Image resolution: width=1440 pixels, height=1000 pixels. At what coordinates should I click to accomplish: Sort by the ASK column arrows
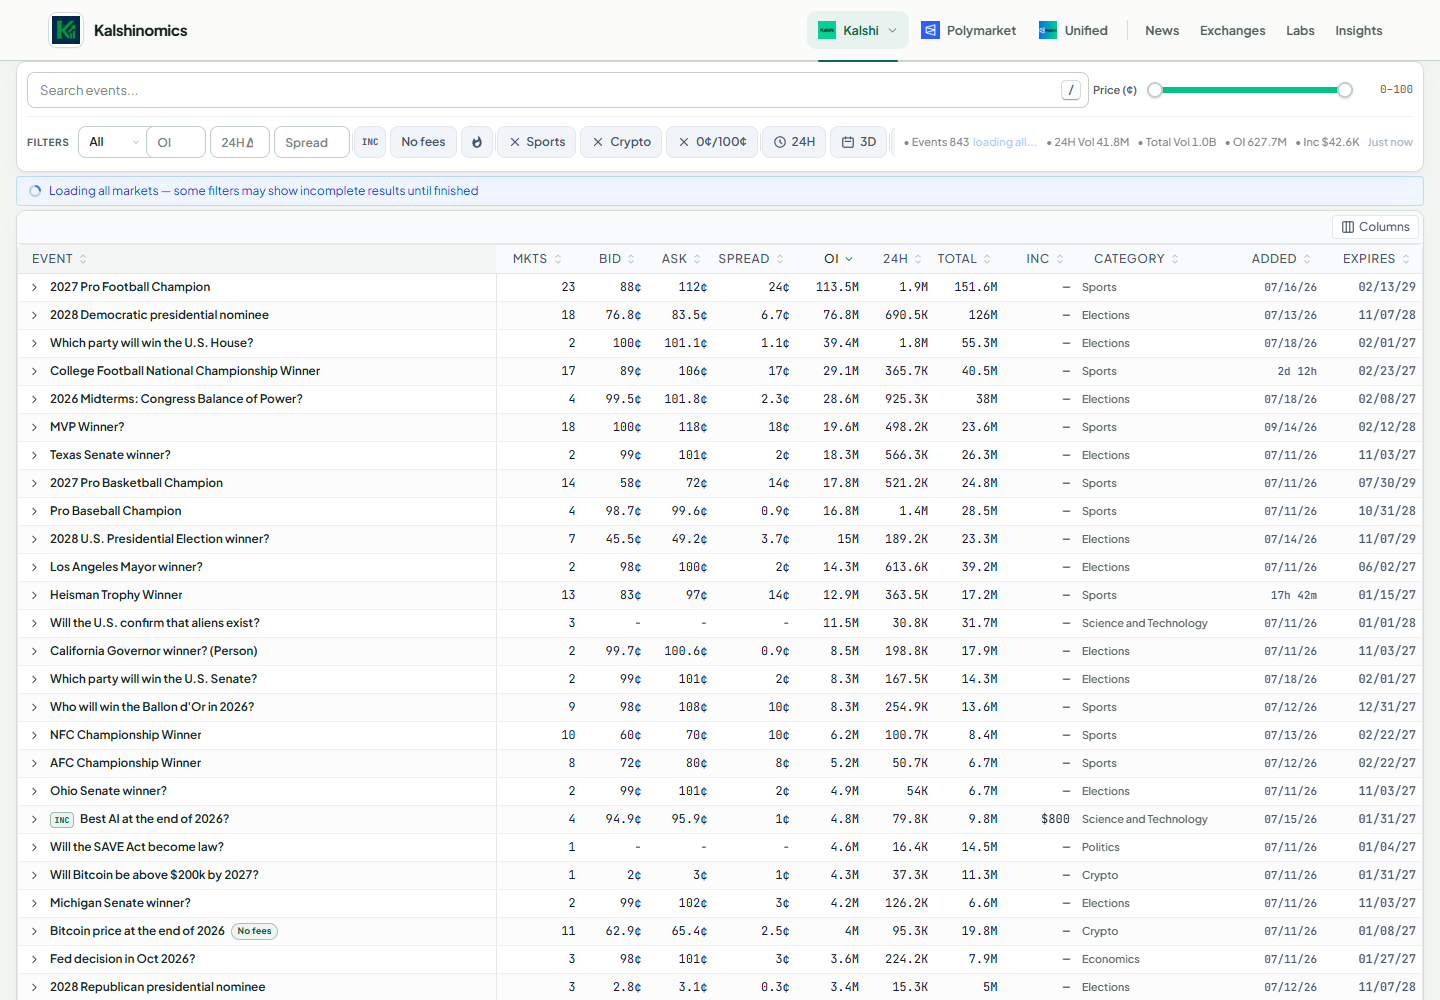[697, 259]
